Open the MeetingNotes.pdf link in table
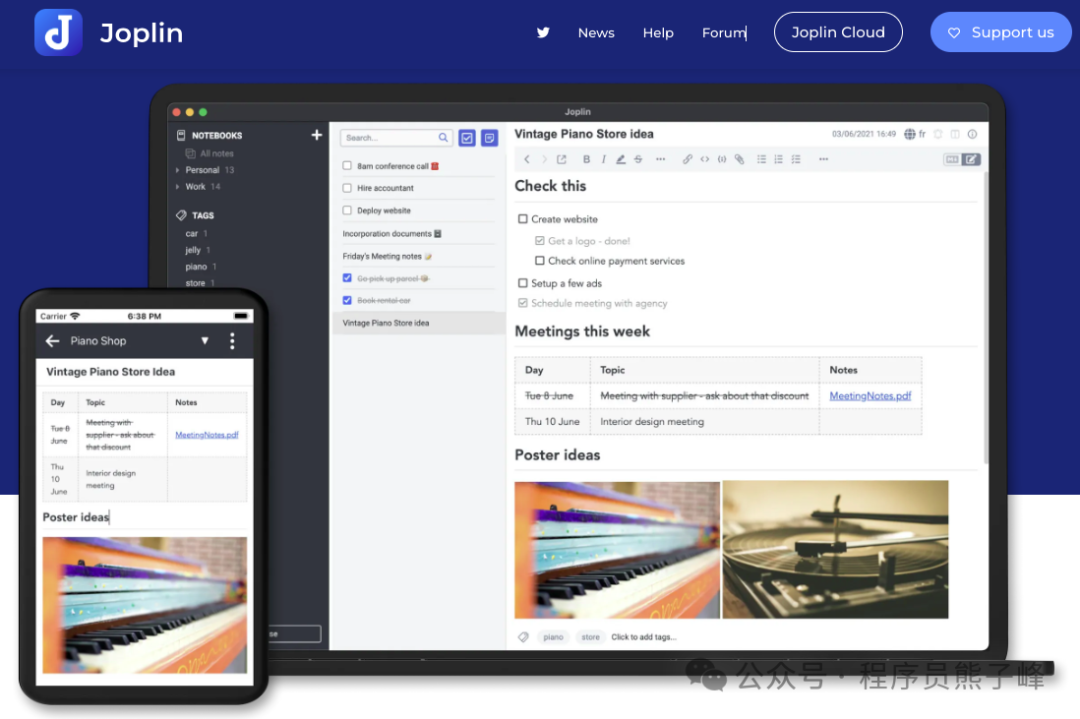 click(870, 396)
